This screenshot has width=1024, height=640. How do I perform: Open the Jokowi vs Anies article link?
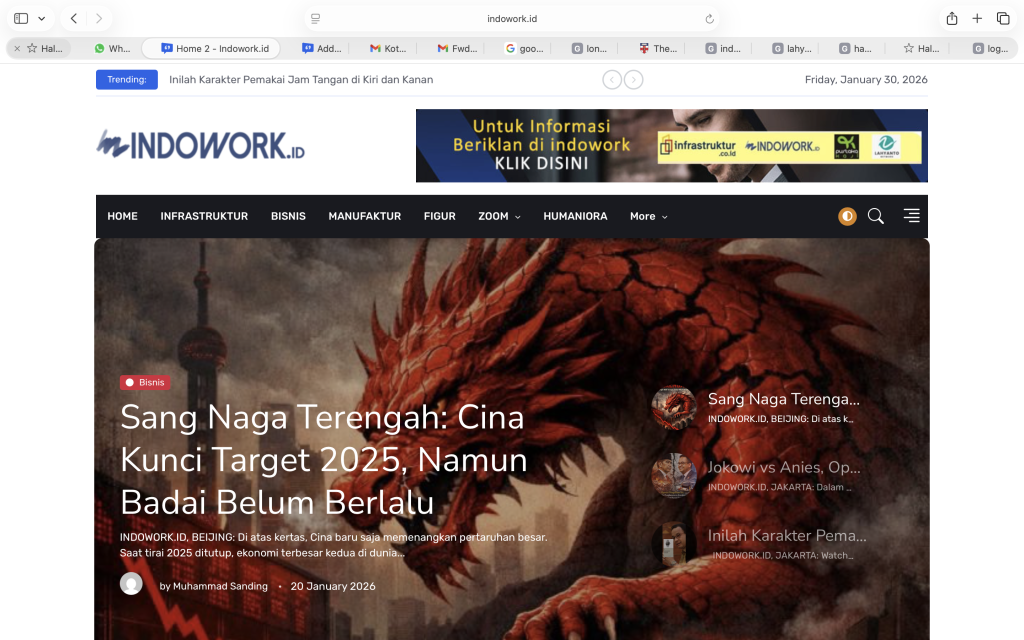tap(785, 467)
